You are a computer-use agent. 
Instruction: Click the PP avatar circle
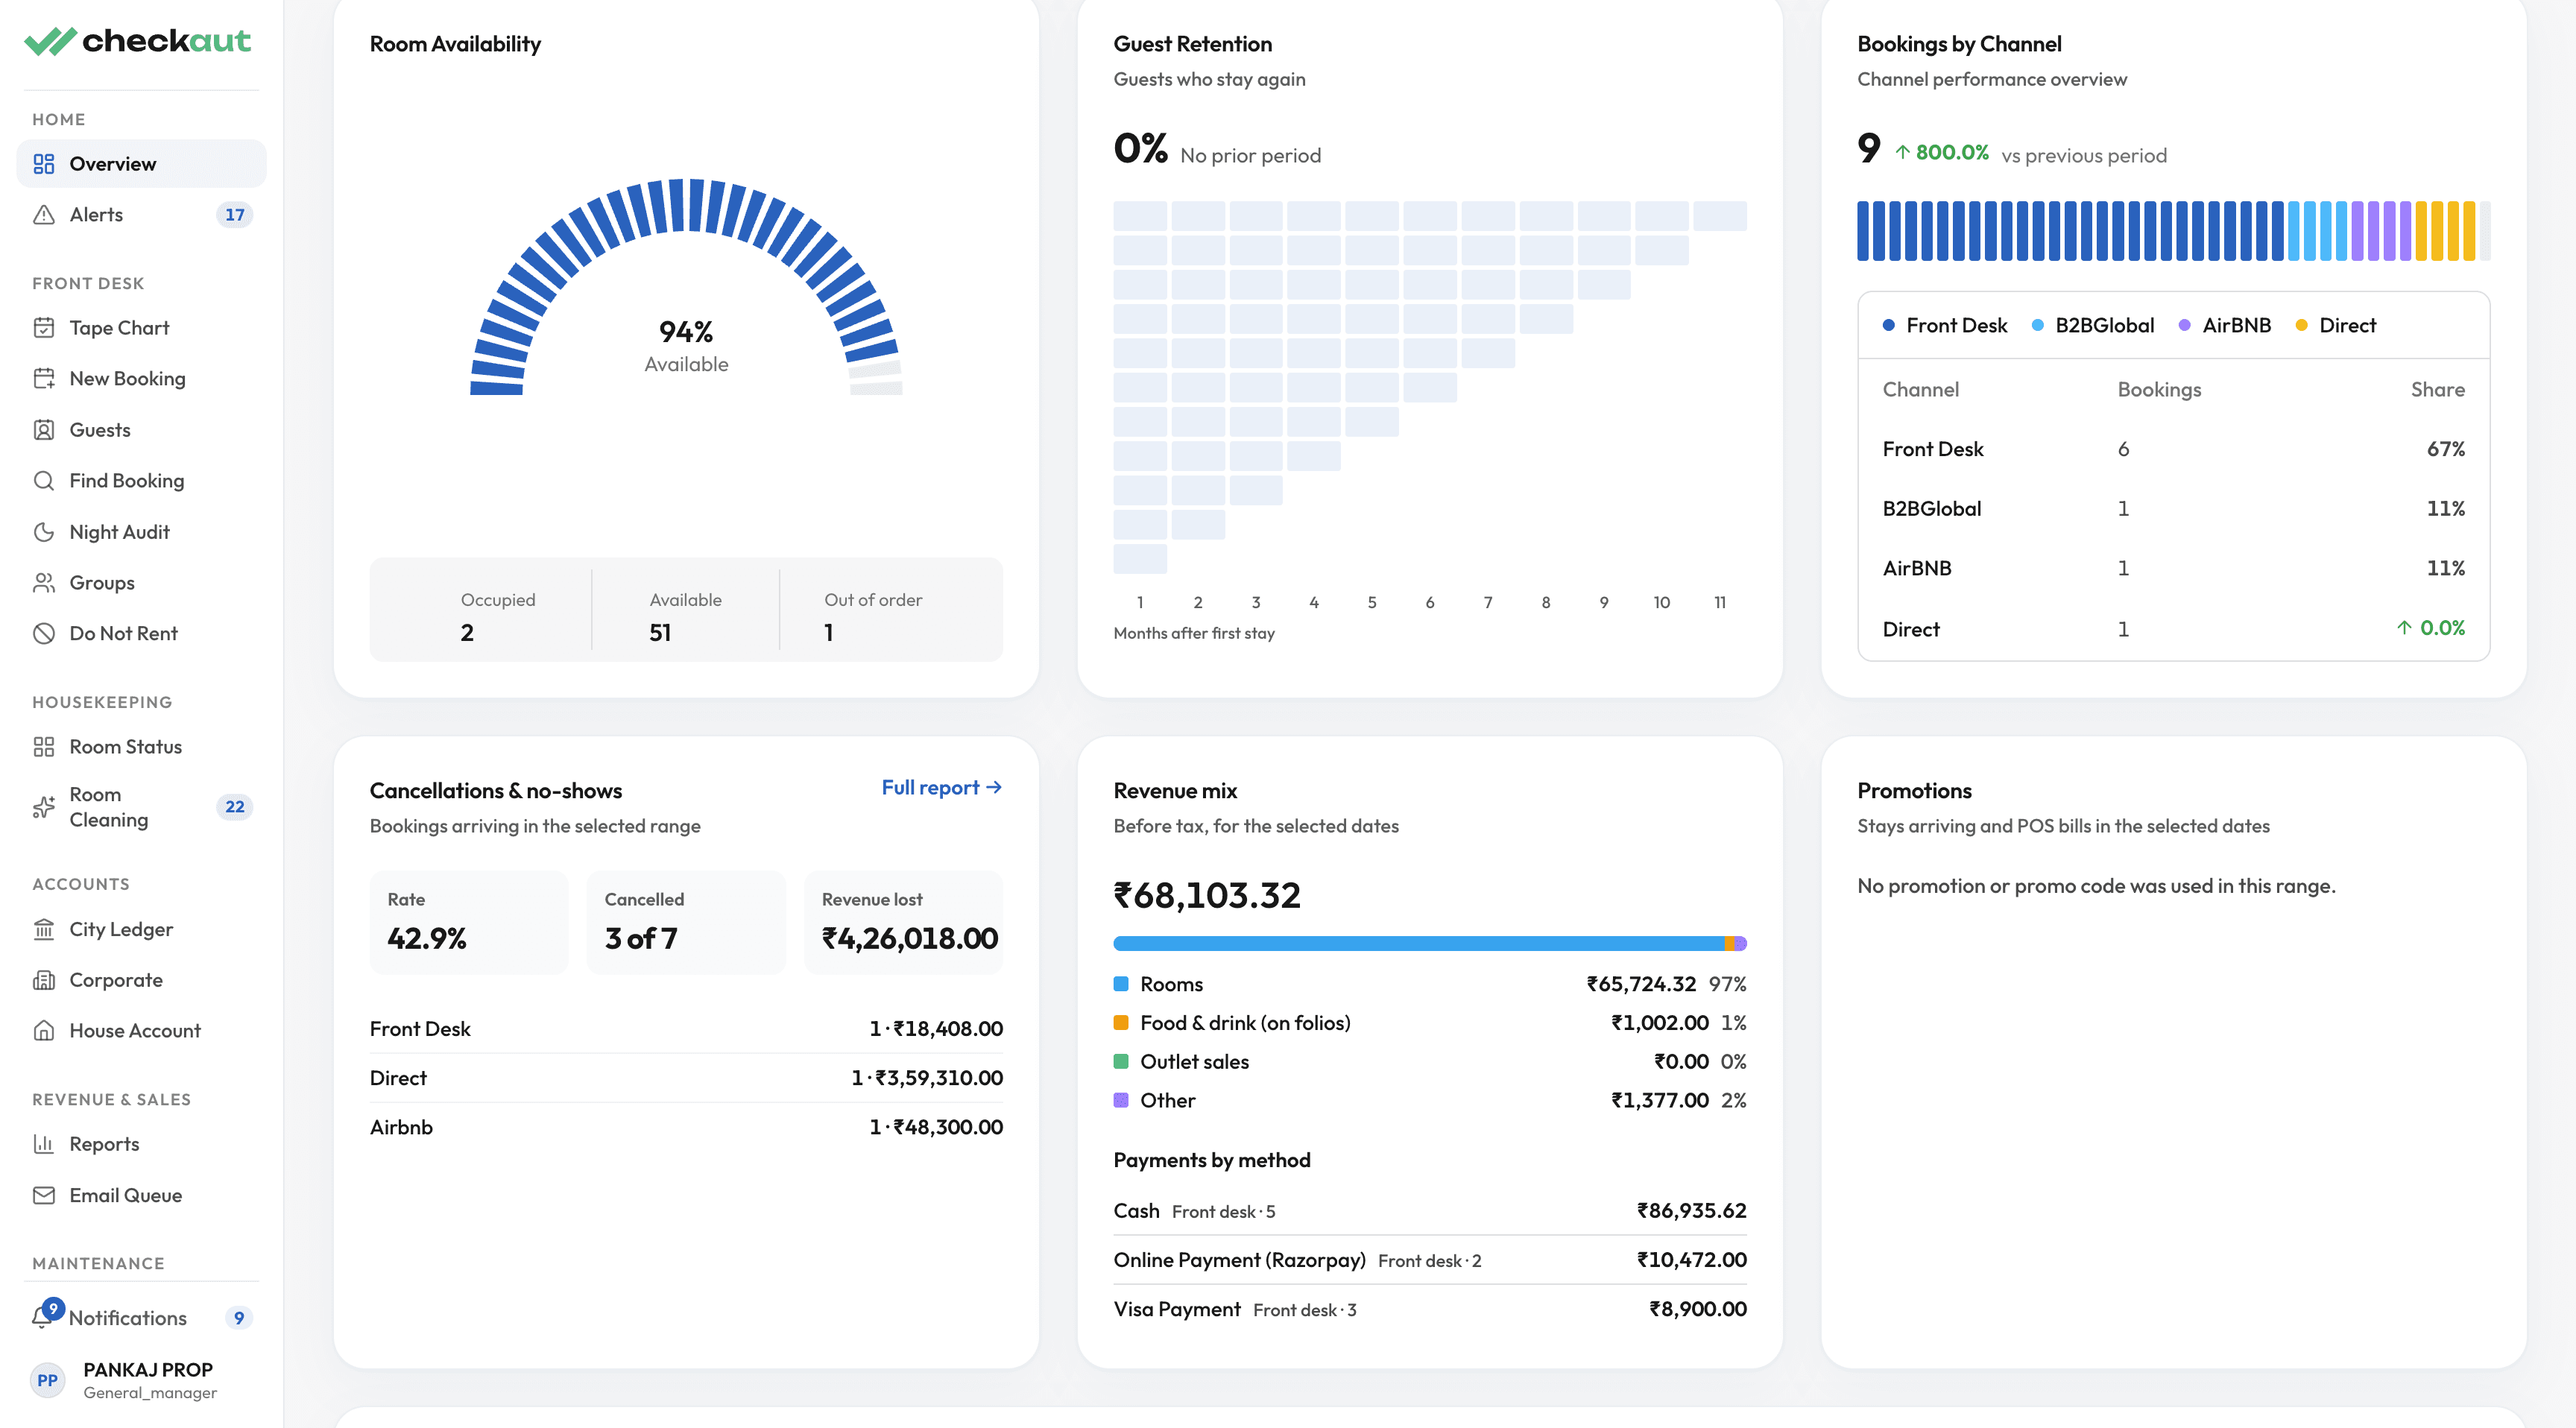47,1381
